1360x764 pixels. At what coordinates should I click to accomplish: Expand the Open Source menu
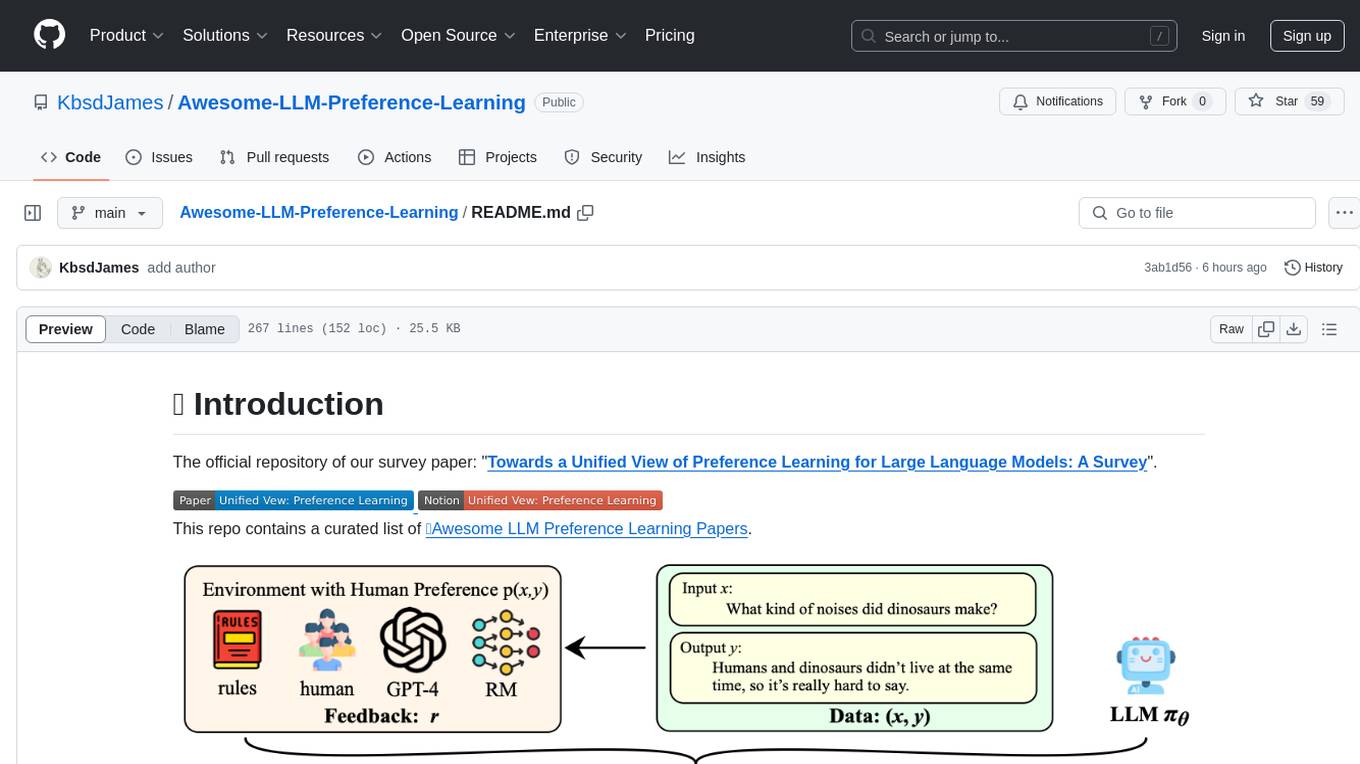point(457,35)
